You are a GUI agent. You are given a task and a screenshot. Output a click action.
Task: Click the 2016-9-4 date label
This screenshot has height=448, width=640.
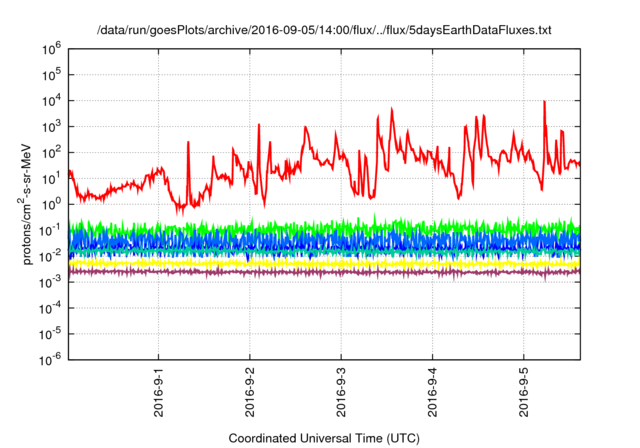[x=433, y=392]
